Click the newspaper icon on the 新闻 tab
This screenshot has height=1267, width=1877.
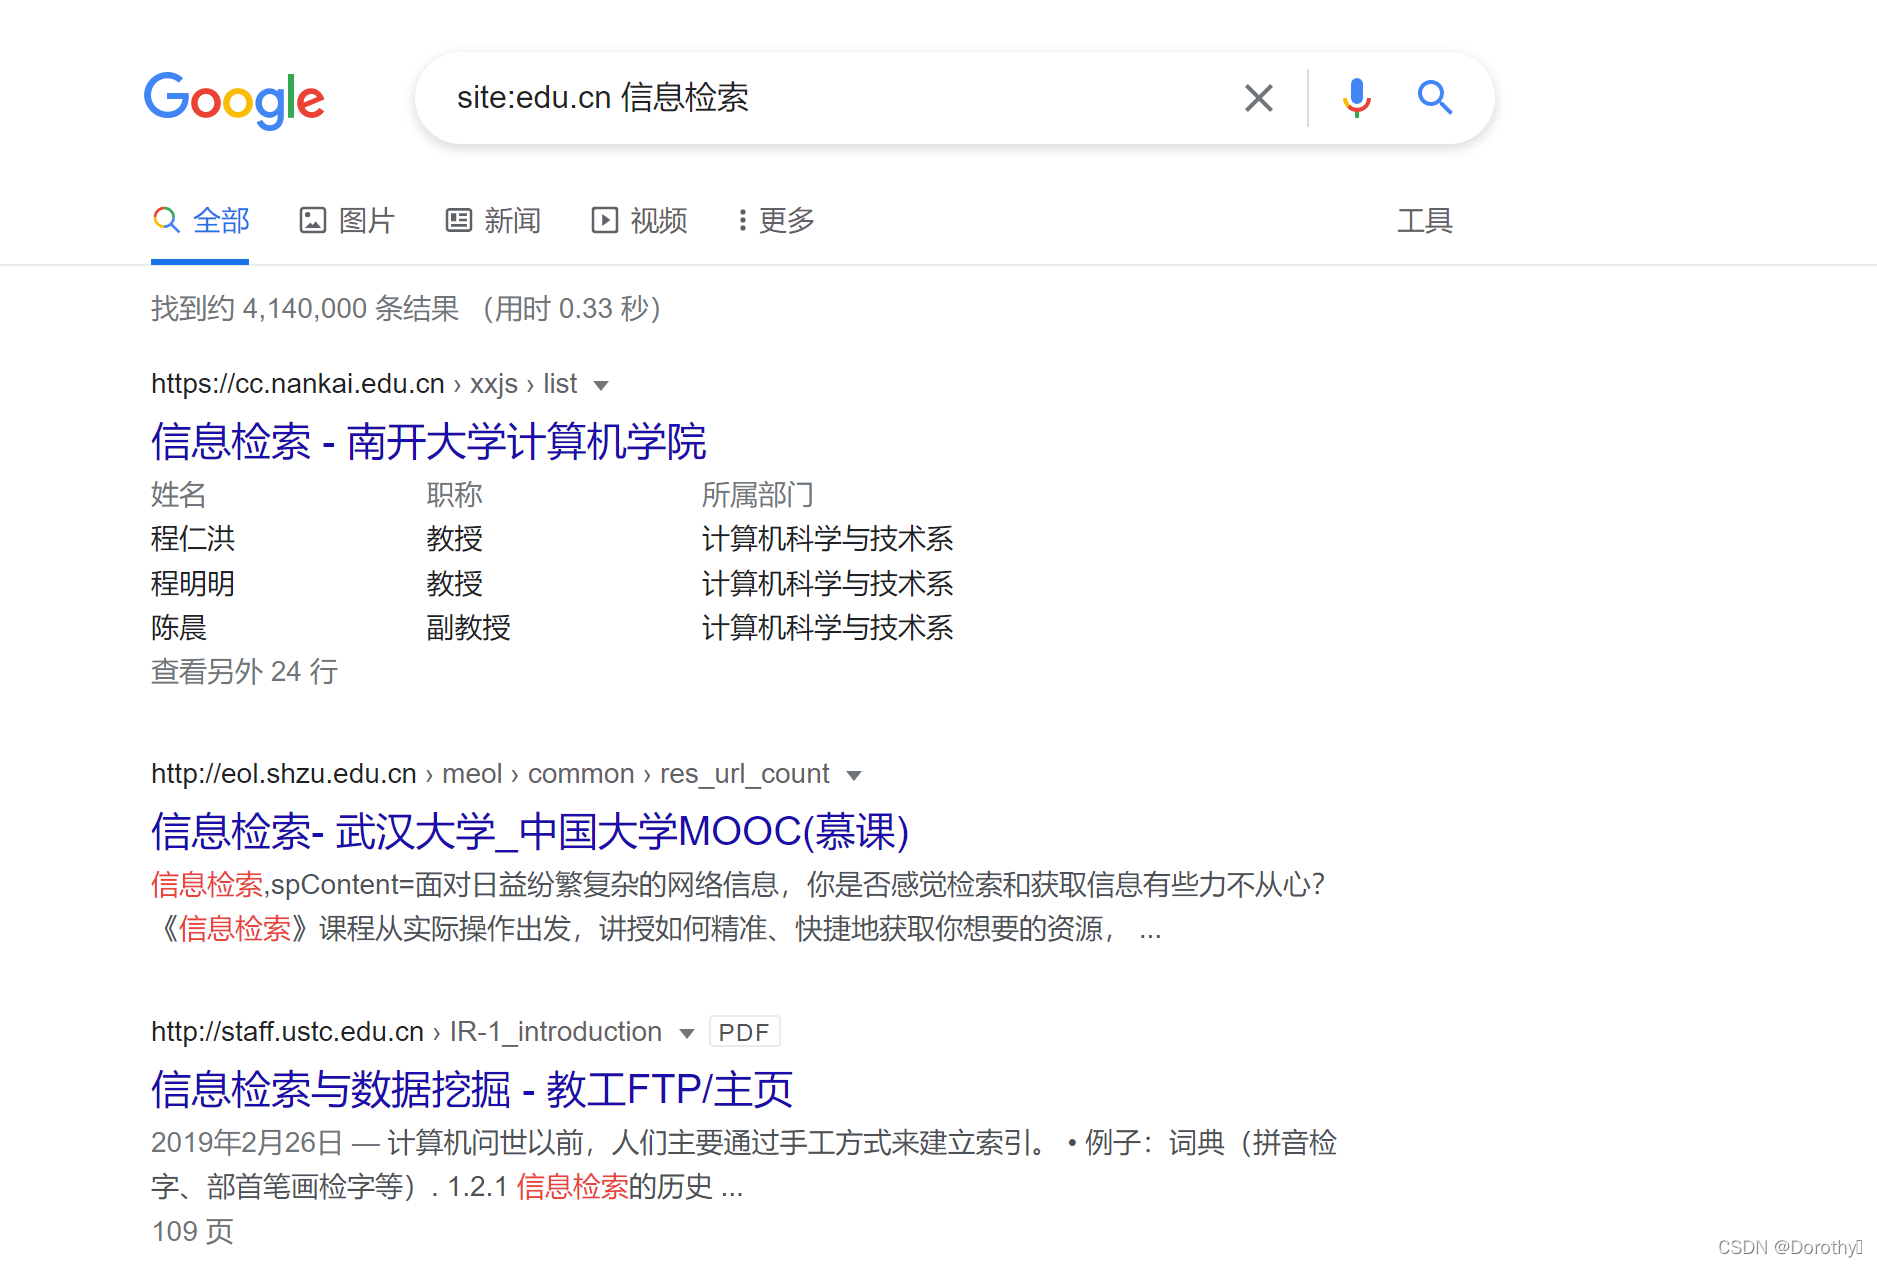(x=459, y=220)
